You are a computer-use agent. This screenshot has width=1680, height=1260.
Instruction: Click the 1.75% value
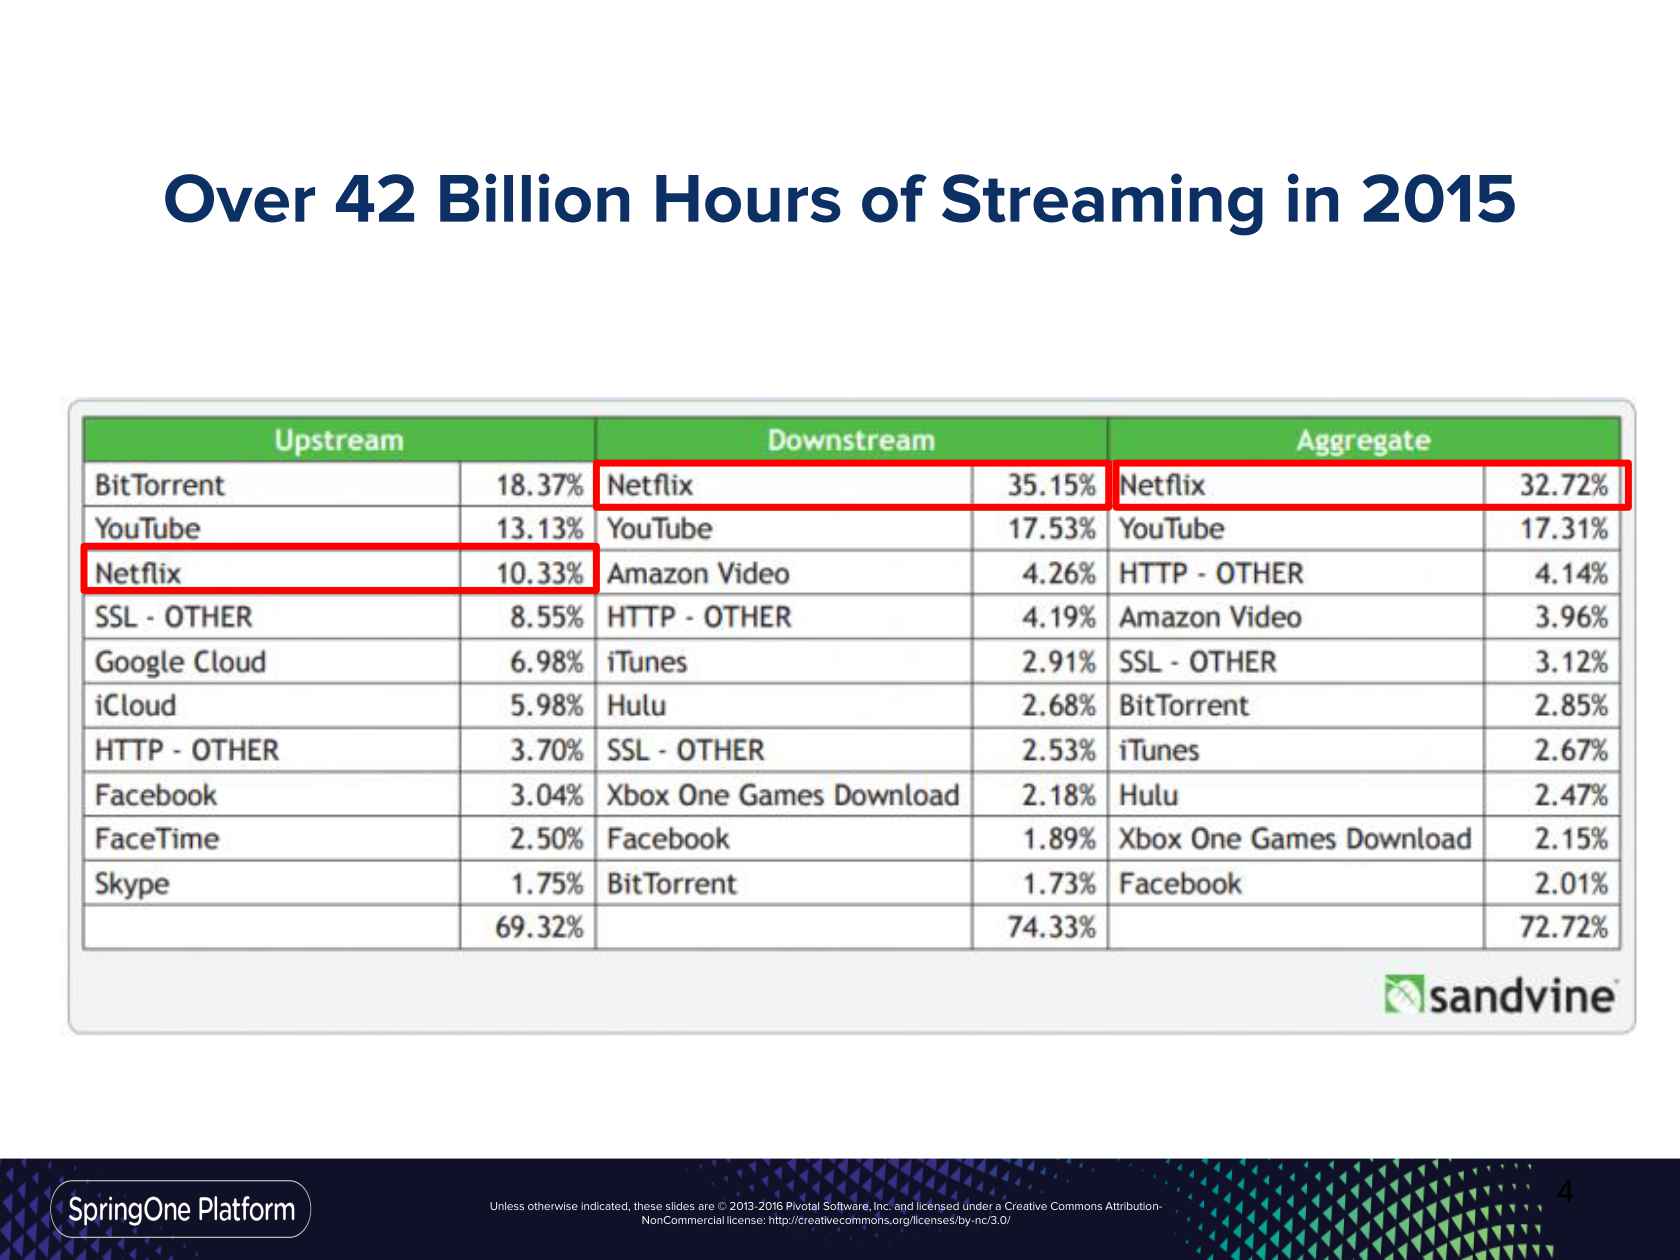point(546,884)
